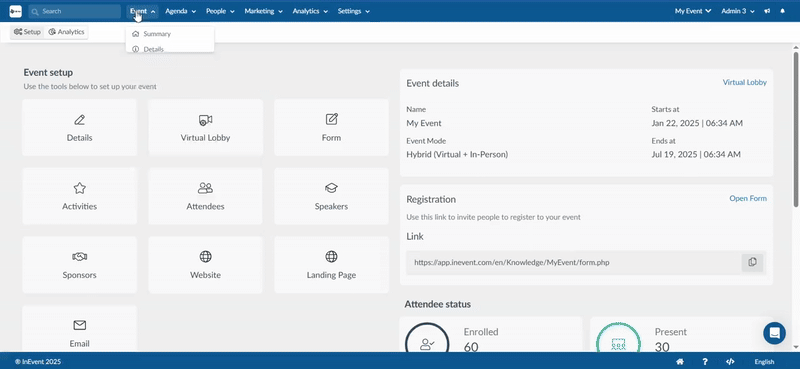Screen dimensions: 800x369
Task: Open the Email setup card
Action: (80, 329)
